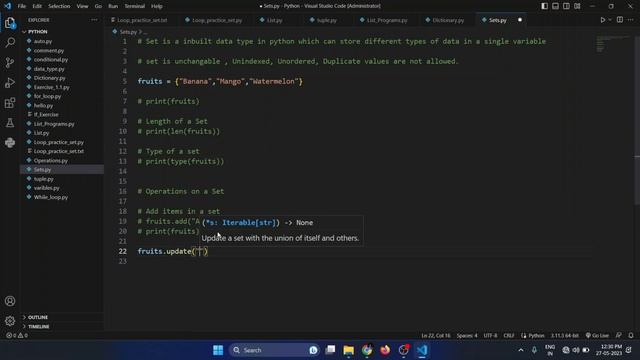Click the editor minimap
This screenshot has width=640, height=360.
tap(612, 44)
